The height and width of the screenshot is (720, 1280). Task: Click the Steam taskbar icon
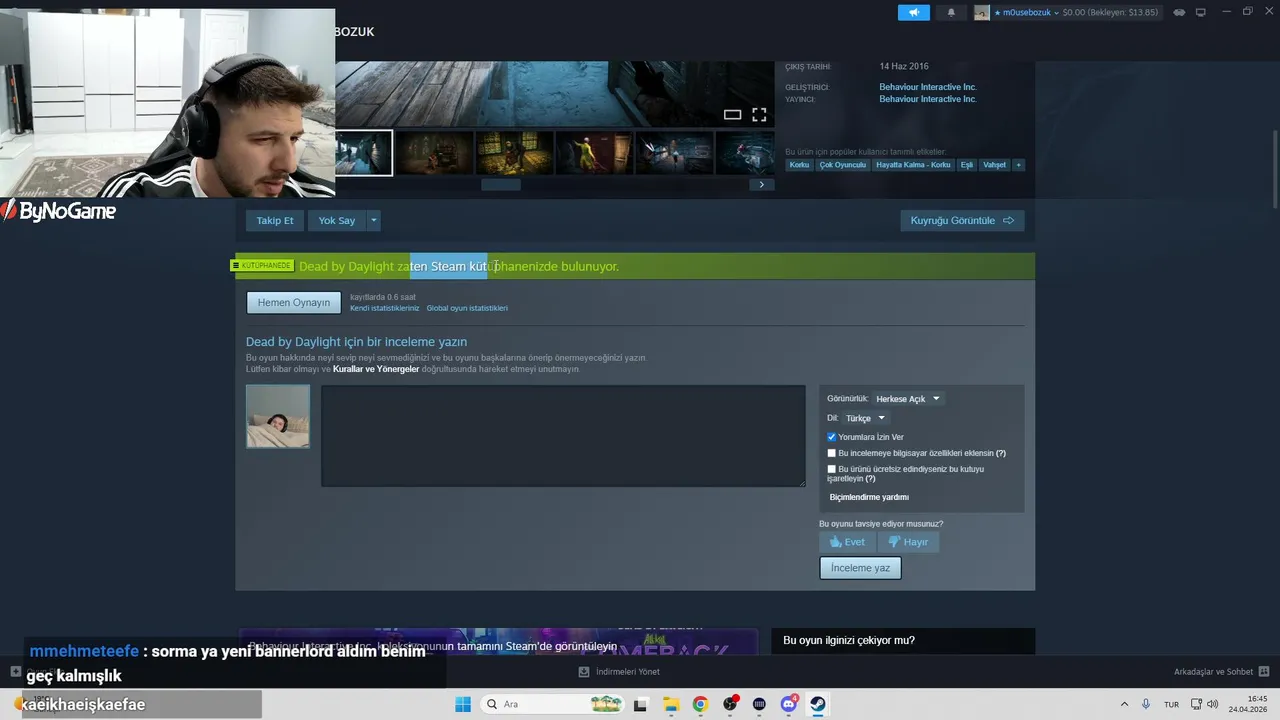[x=818, y=704]
